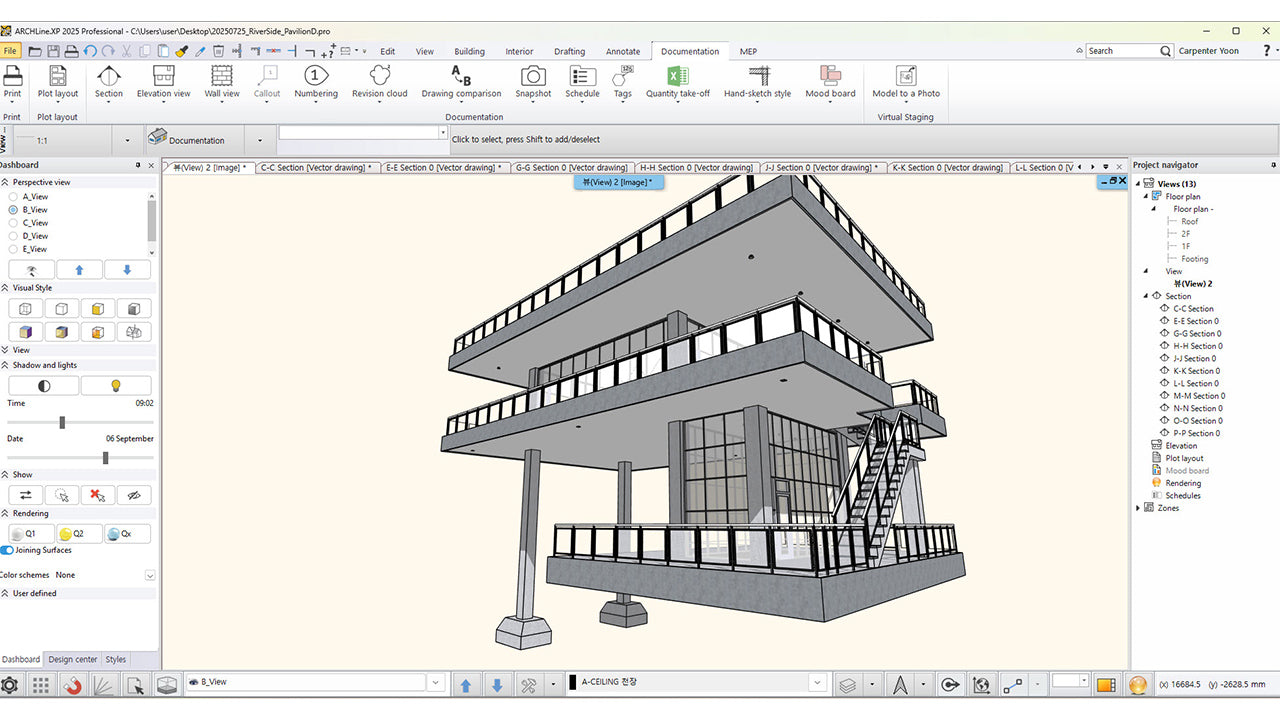Viewport: 1280px width, 720px height.
Task: Open the C-C Section drawing tab
Action: (315, 168)
